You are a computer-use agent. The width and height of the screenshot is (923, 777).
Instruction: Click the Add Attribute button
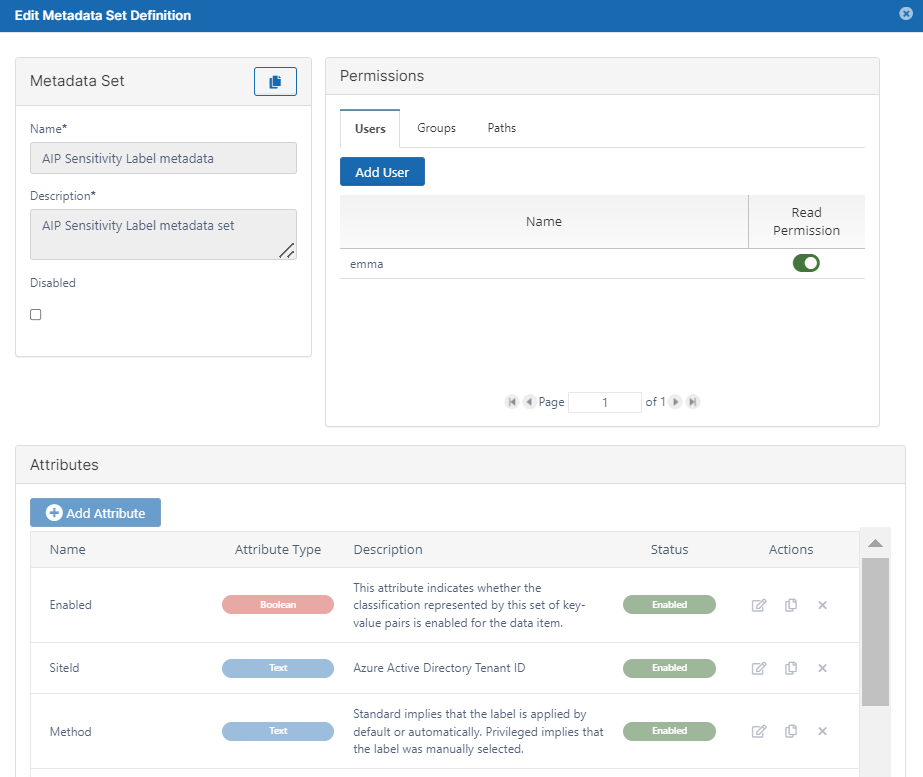pyautogui.click(x=95, y=513)
